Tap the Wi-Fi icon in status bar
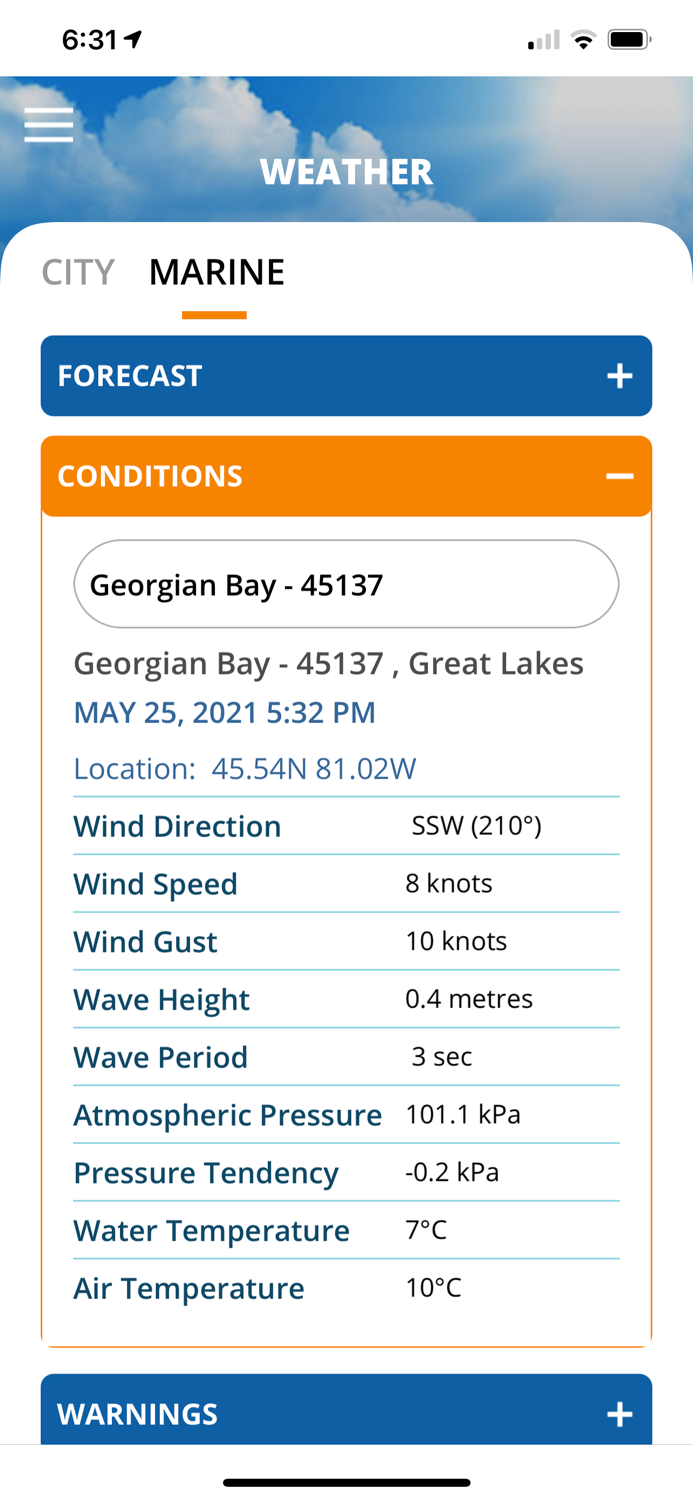 (x=583, y=39)
